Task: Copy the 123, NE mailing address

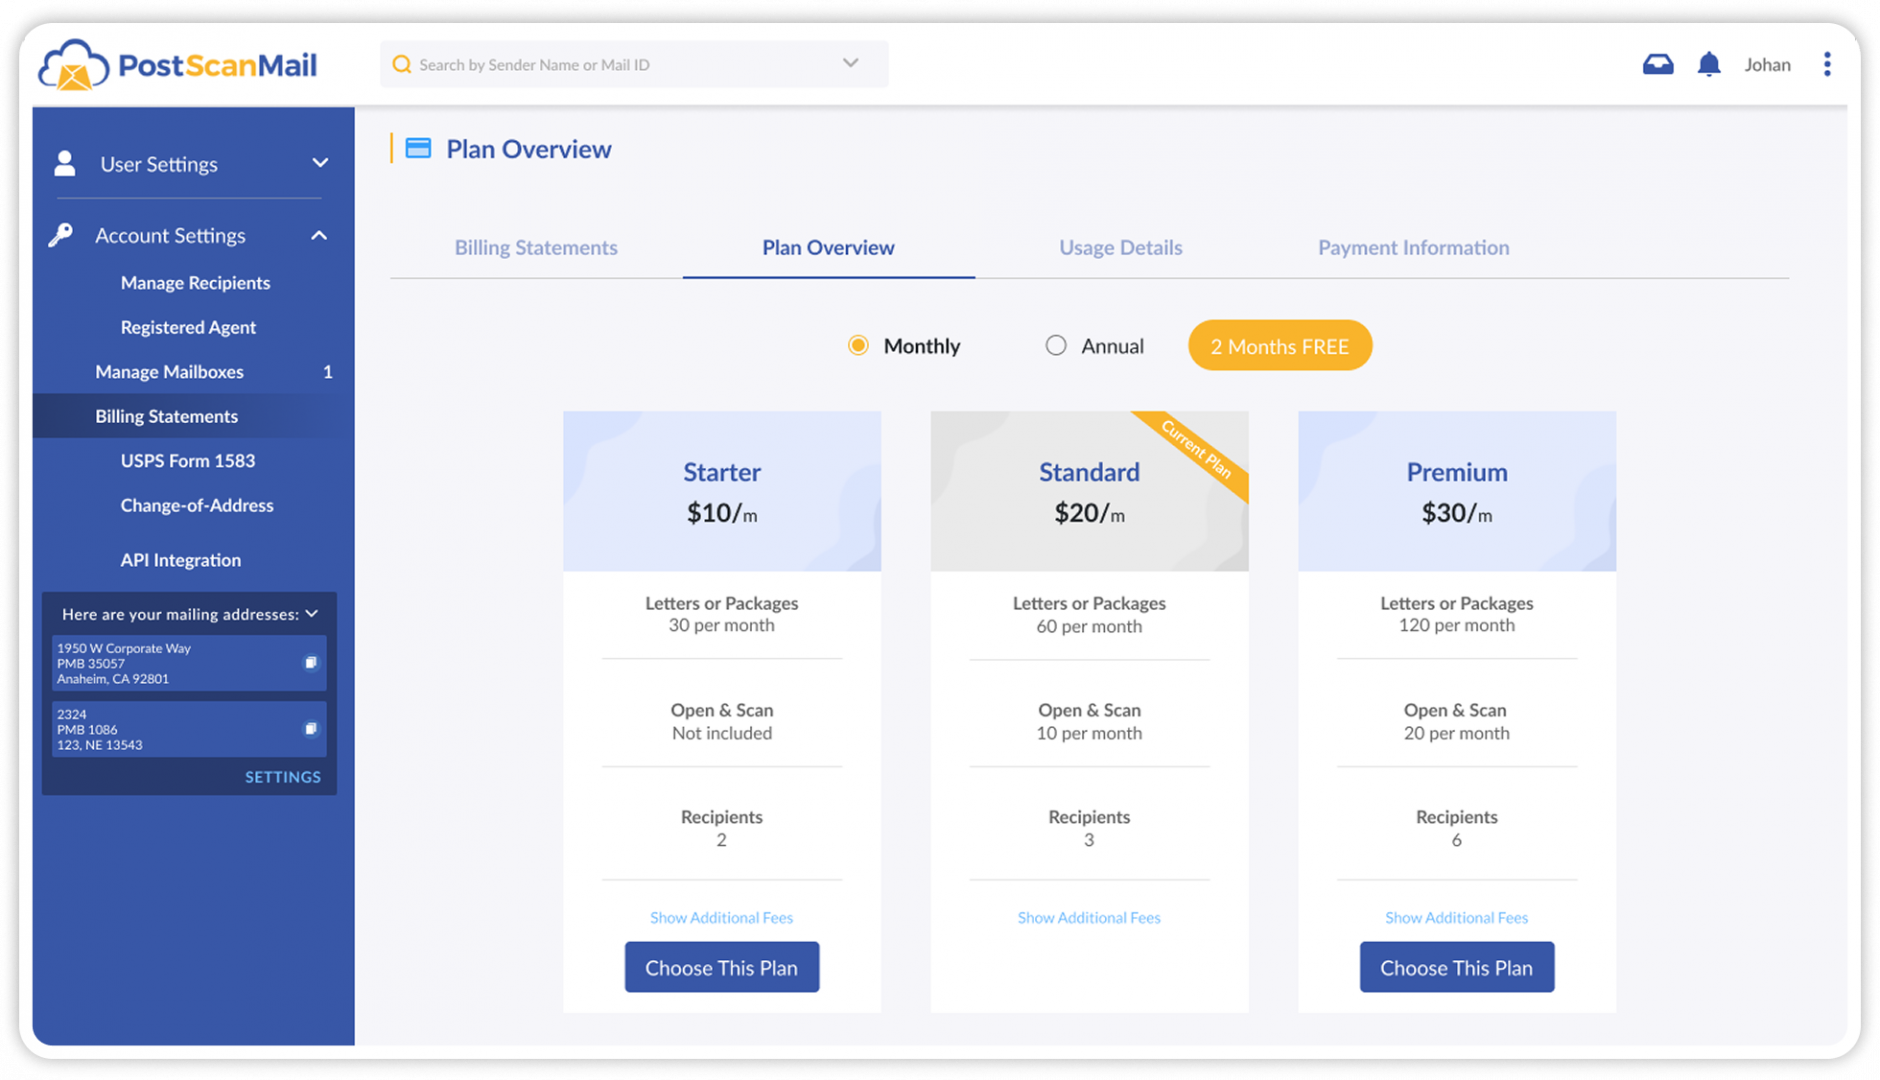Action: click(310, 728)
